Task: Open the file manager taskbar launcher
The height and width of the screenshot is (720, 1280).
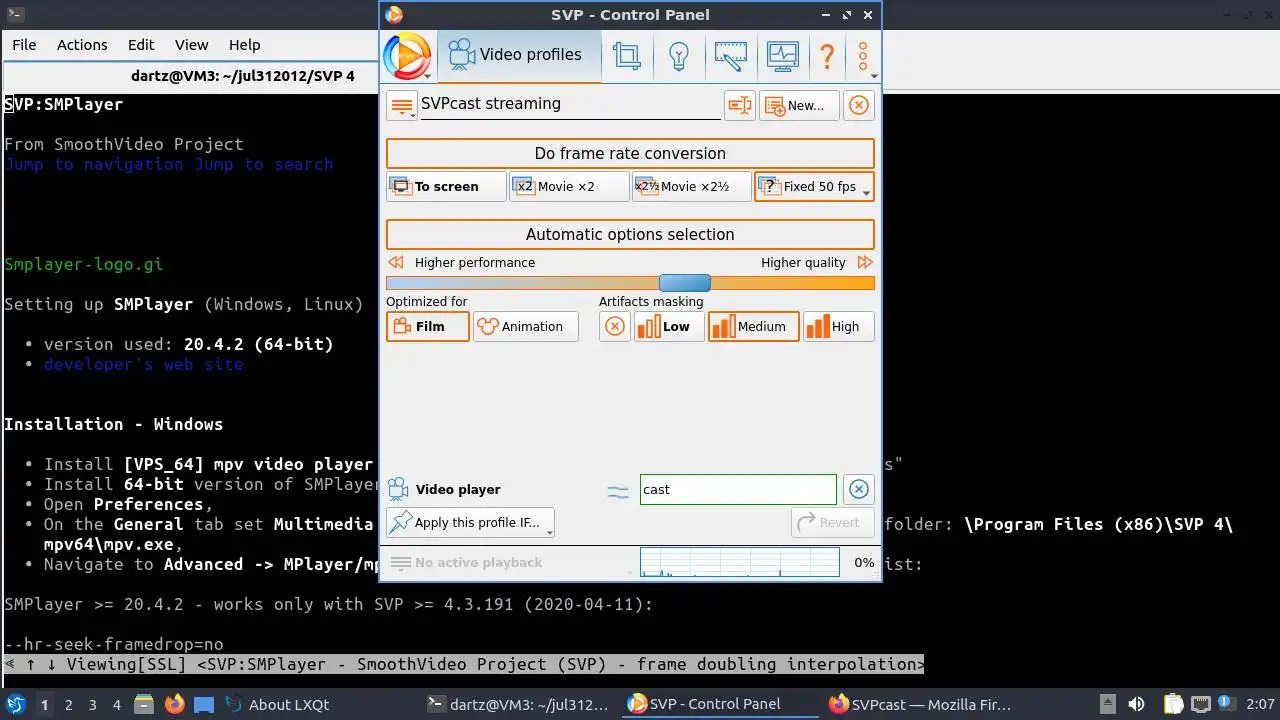Action: 143,704
